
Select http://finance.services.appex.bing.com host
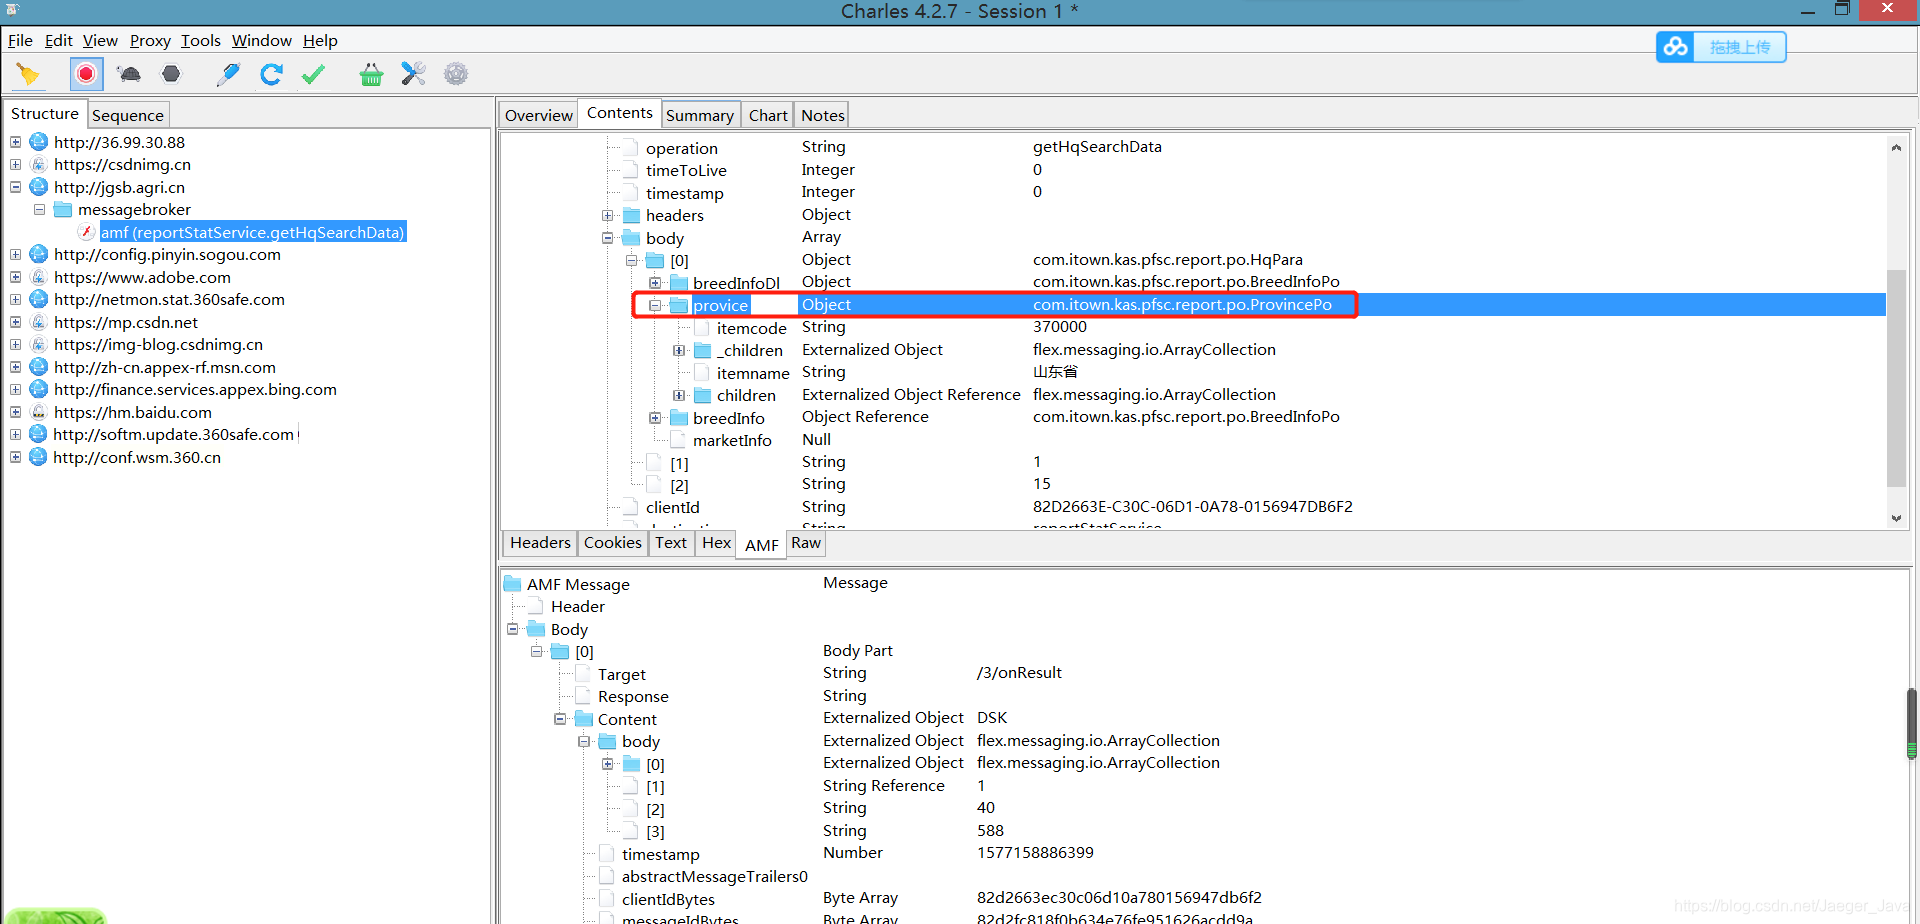(x=195, y=390)
